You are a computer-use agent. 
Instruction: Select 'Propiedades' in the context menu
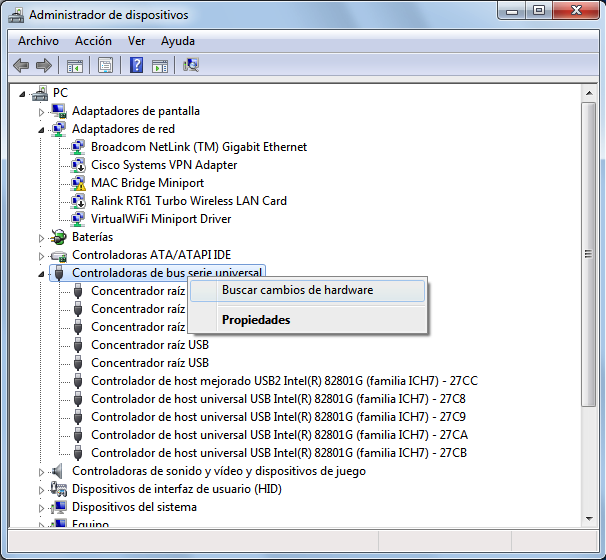click(x=256, y=320)
